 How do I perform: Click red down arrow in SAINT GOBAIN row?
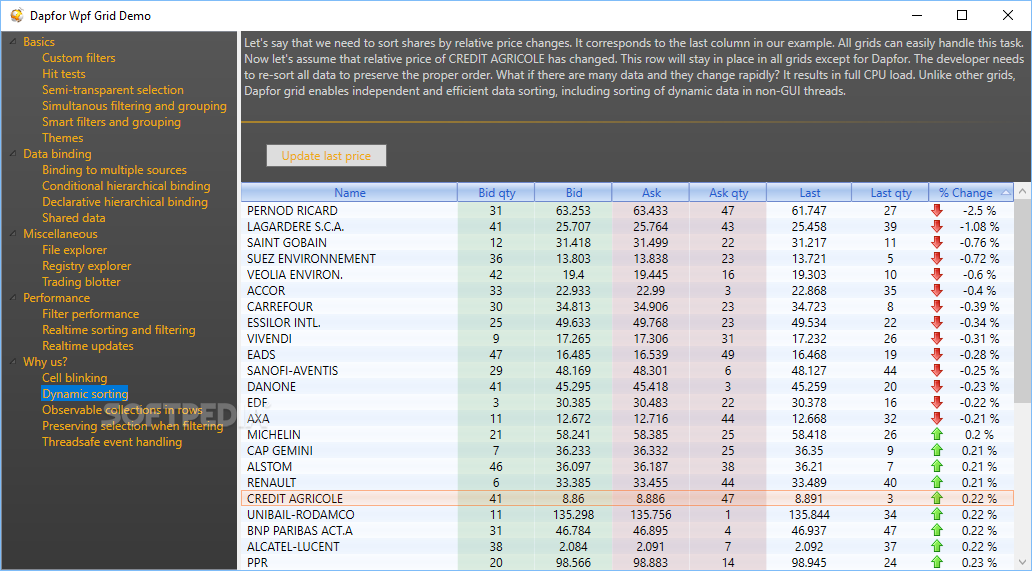937,243
